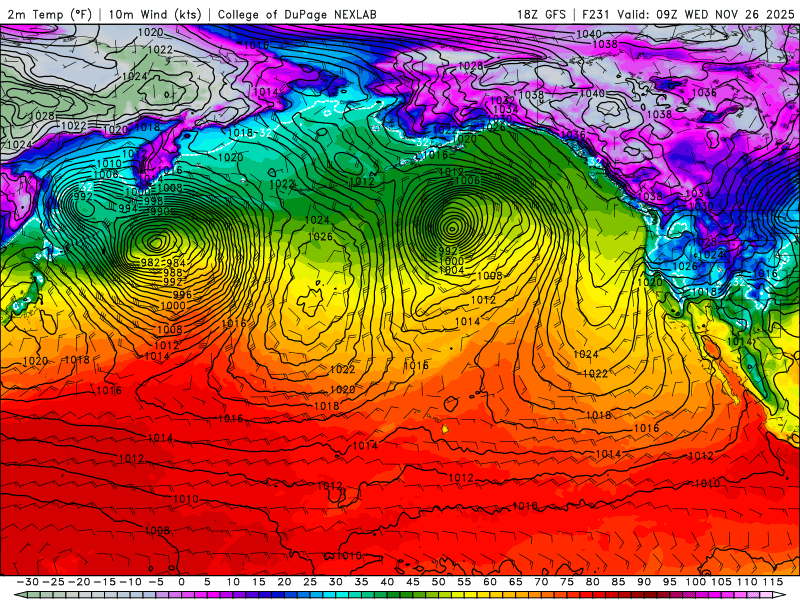Click the "-25" value on the color scale
The width and height of the screenshot is (800, 600).
[53, 582]
